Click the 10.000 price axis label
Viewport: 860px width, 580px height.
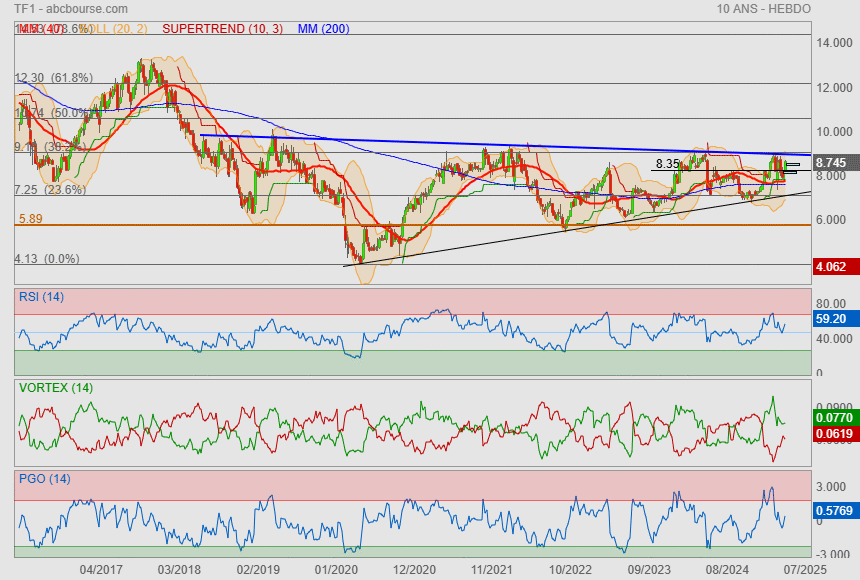pos(834,132)
